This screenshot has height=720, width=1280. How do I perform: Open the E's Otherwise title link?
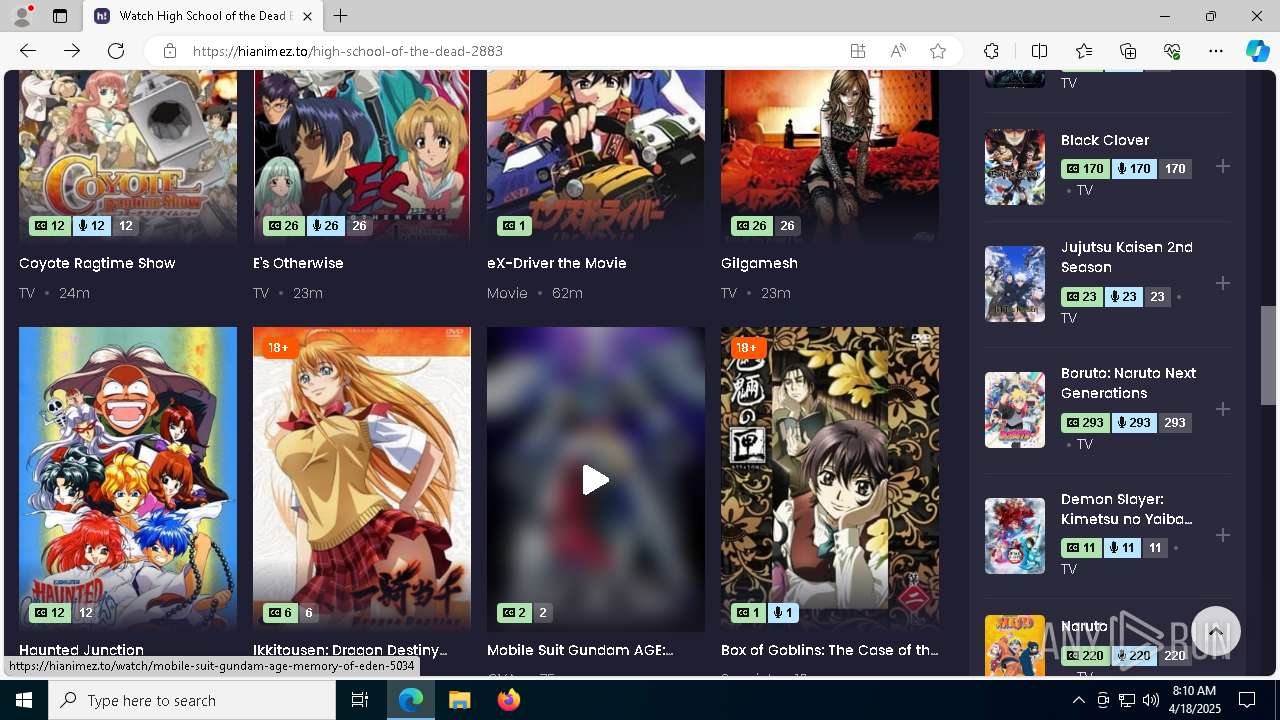coord(298,263)
